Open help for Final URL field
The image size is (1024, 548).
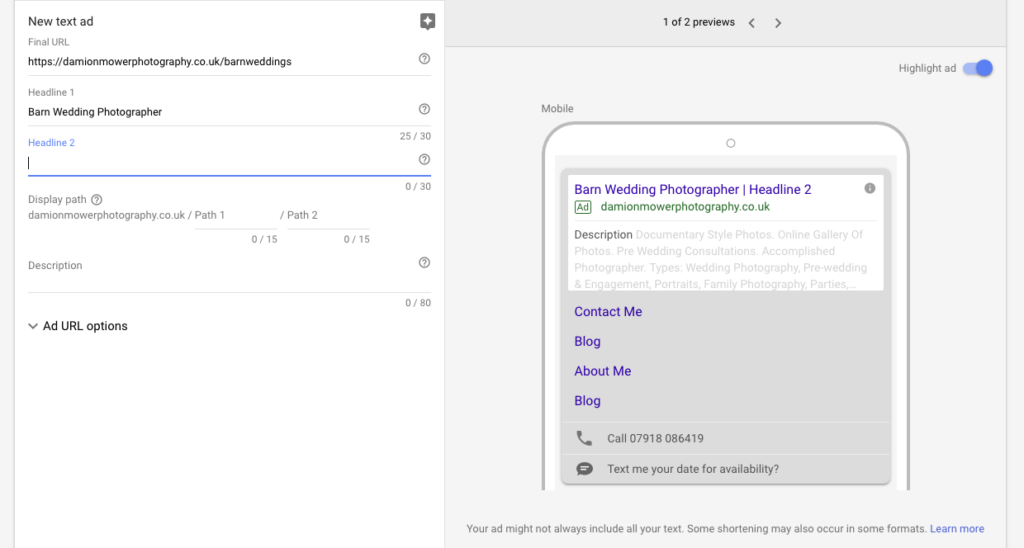(x=424, y=59)
